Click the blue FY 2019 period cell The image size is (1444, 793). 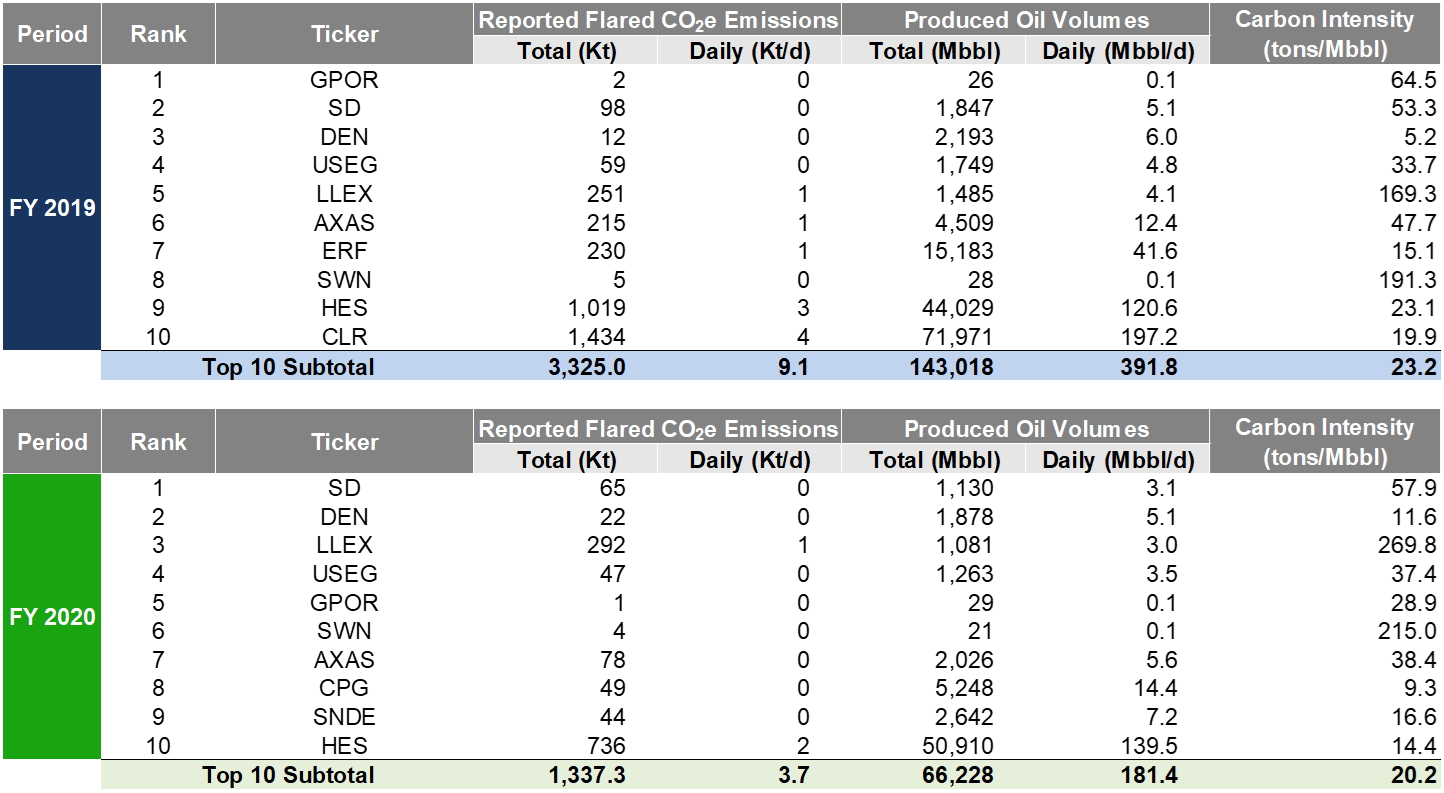point(51,208)
